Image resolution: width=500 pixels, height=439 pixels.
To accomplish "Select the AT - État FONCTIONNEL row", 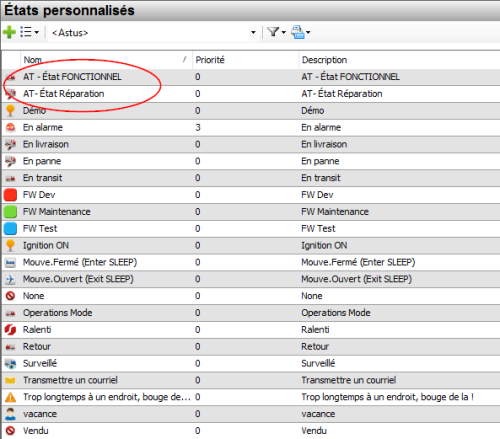I will point(251,77).
